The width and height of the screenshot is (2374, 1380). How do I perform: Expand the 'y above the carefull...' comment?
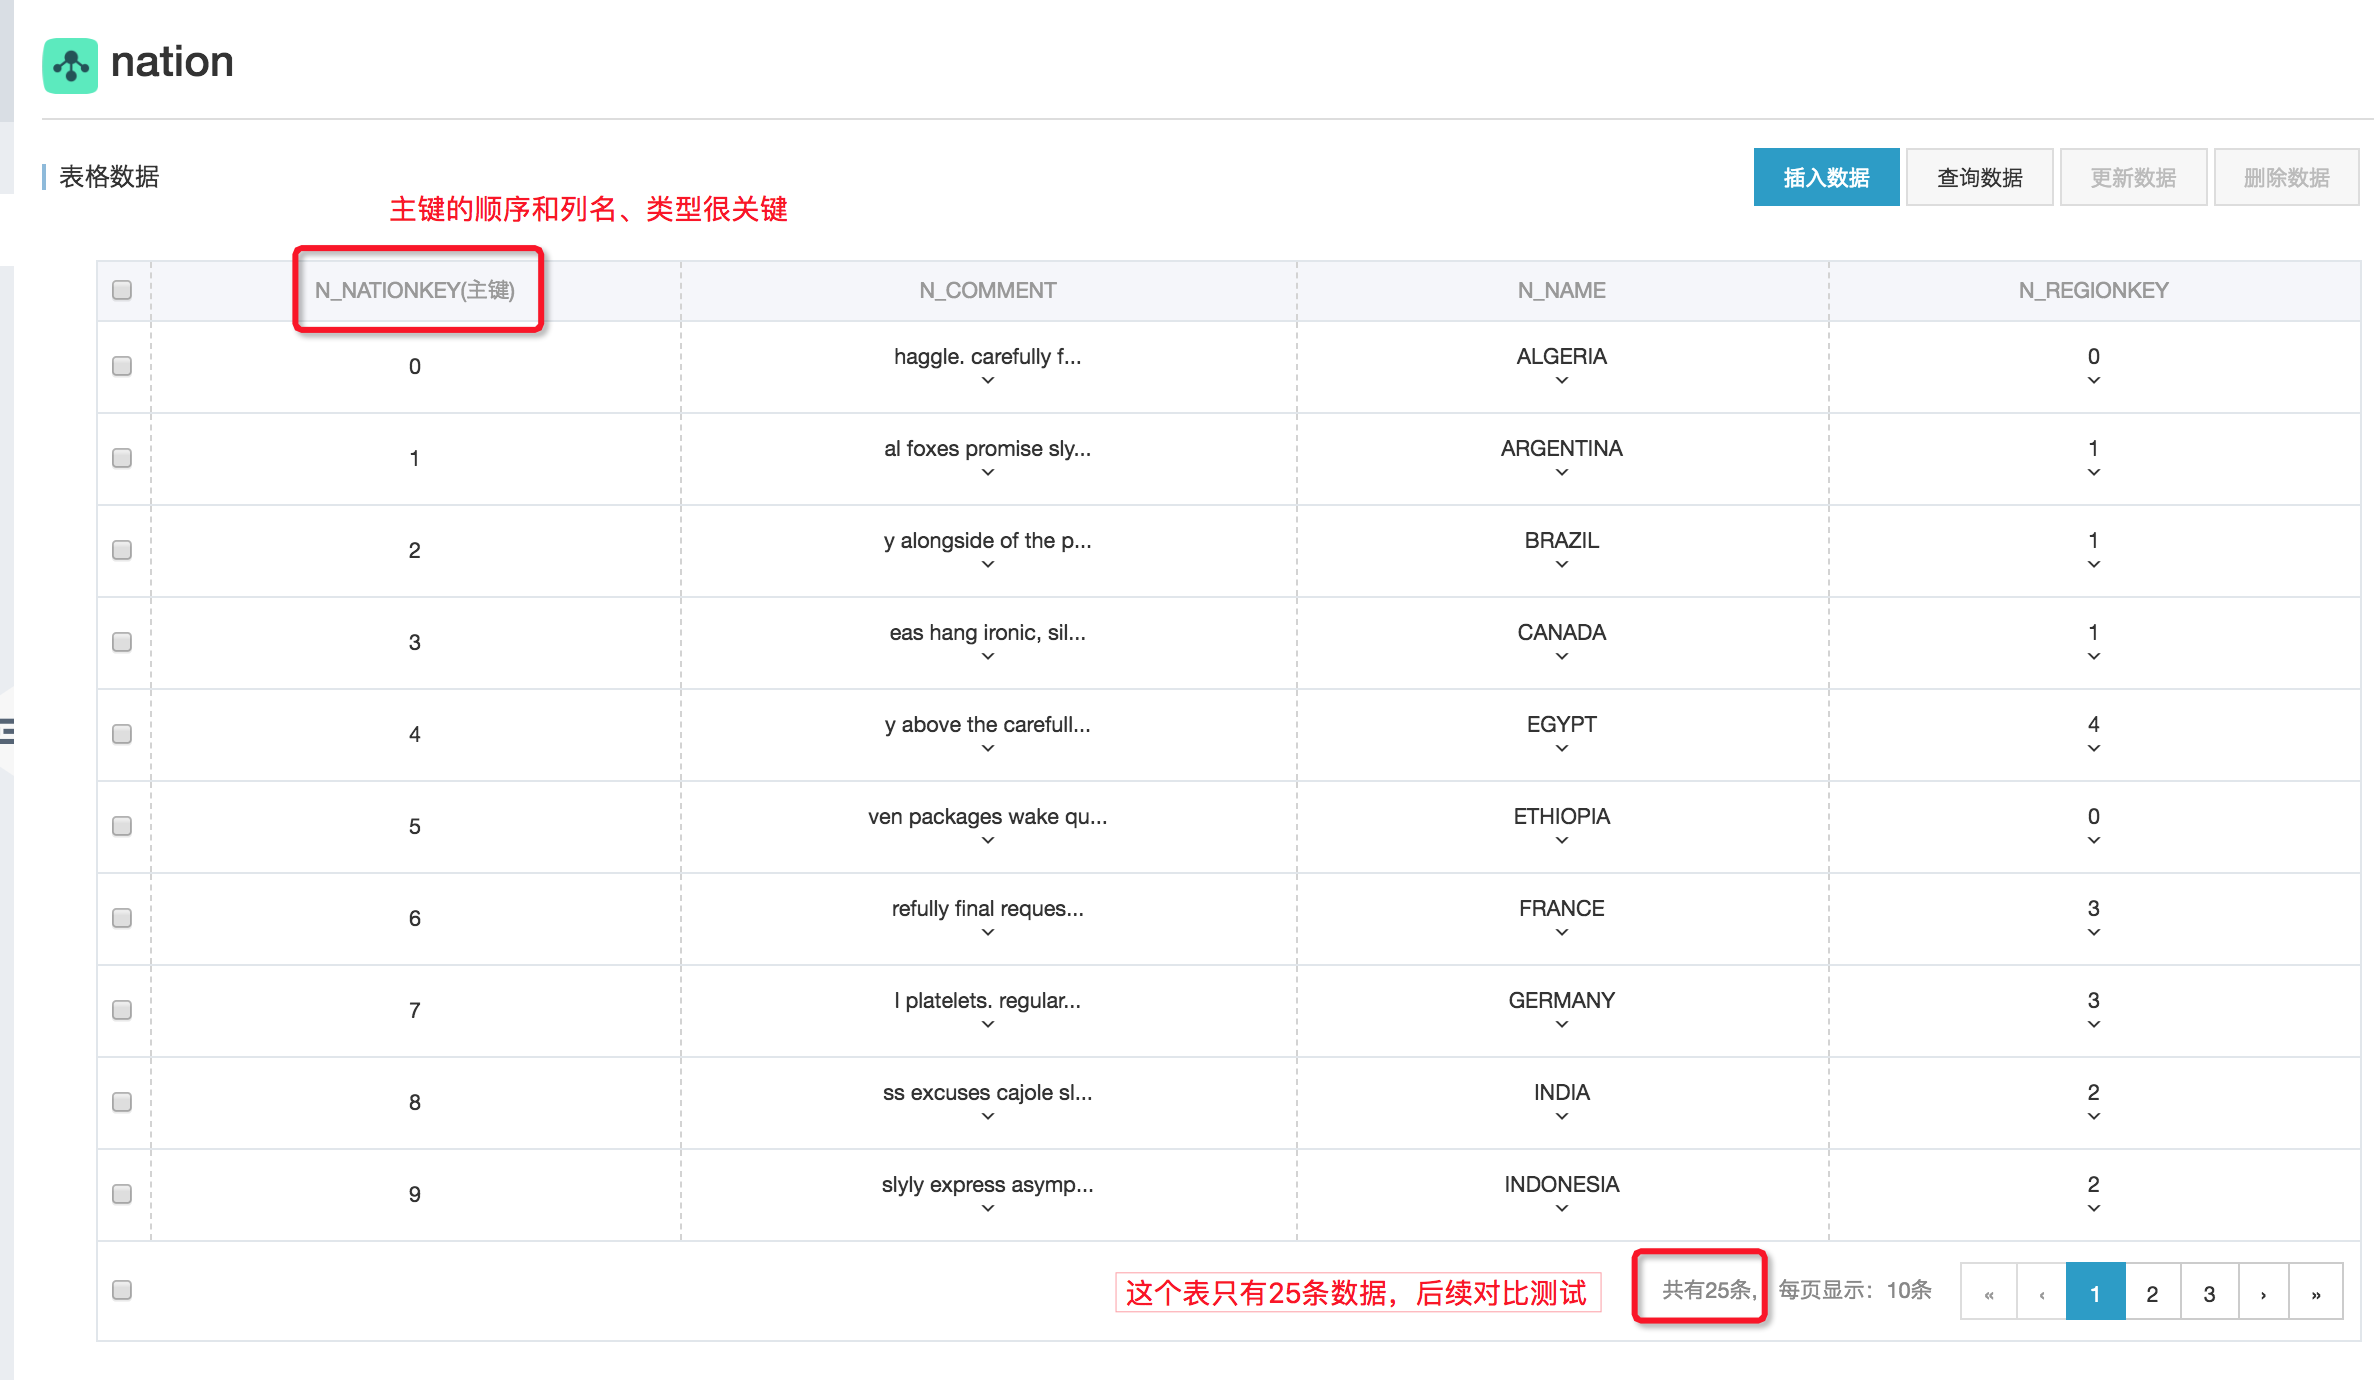(988, 748)
